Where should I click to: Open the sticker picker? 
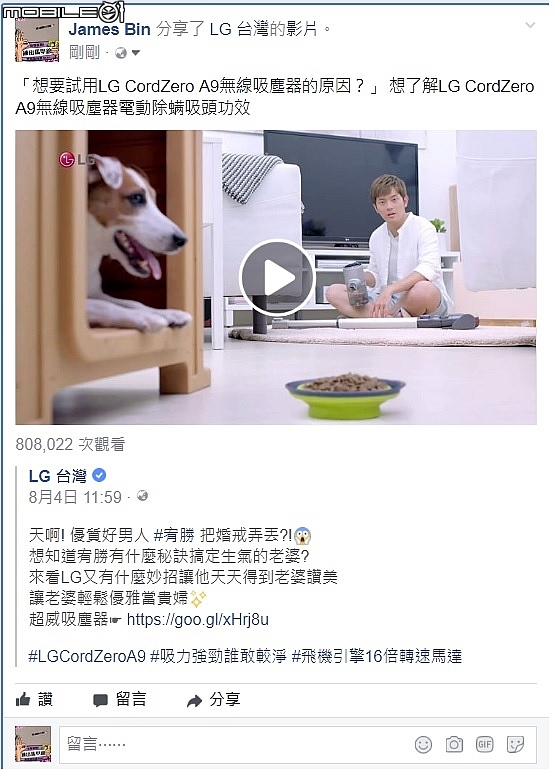point(515,744)
